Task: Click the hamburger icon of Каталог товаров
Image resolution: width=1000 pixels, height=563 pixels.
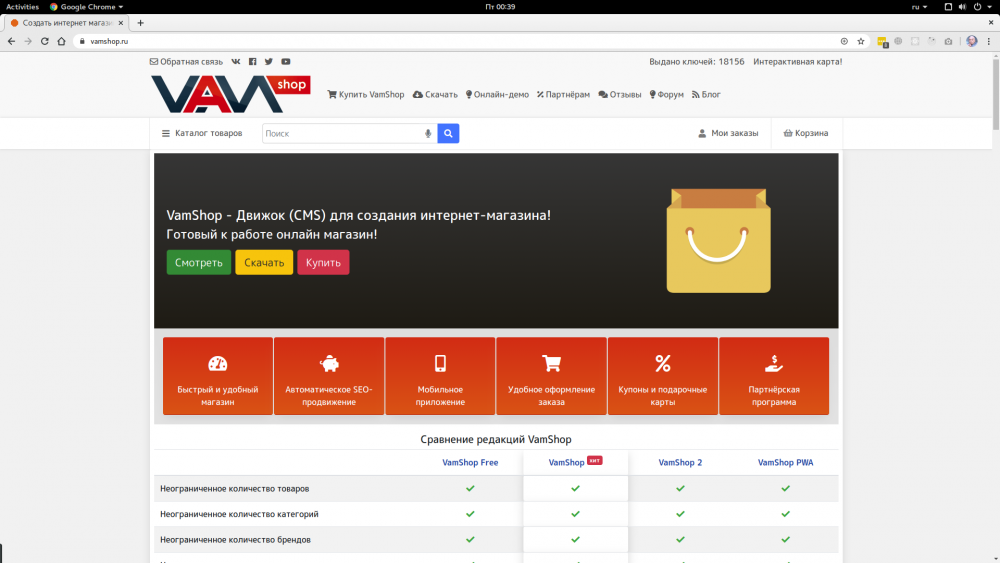Action: pyautogui.click(x=166, y=133)
